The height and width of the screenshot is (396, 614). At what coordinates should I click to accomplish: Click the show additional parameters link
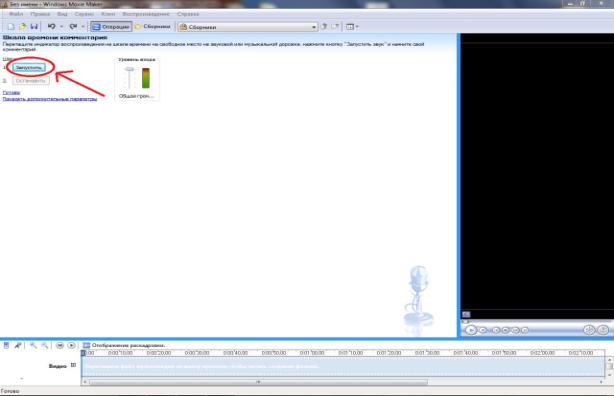point(50,99)
